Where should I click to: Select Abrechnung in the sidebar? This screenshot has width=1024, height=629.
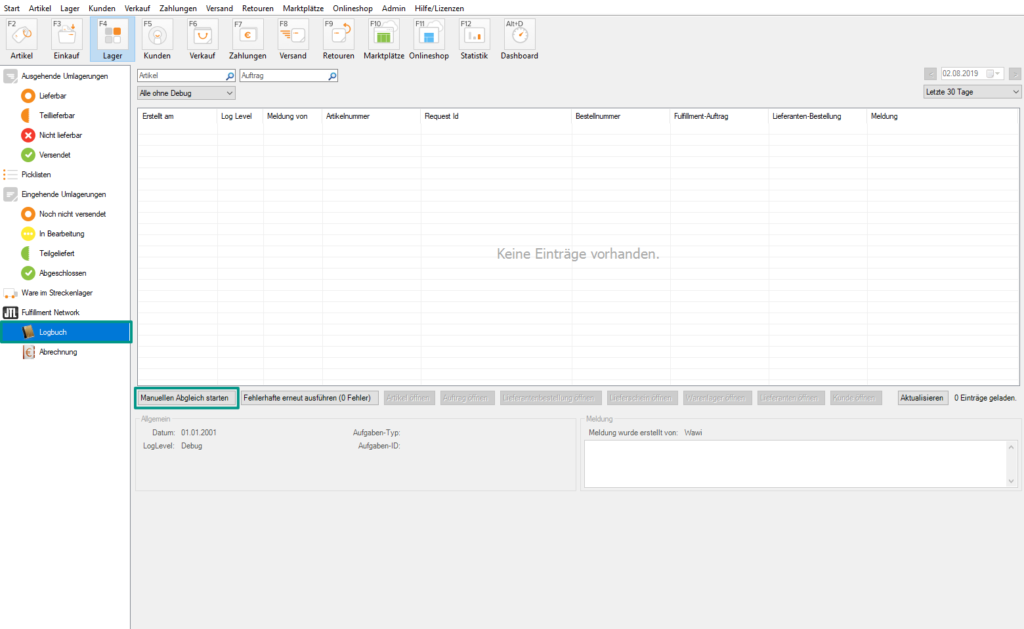point(59,352)
